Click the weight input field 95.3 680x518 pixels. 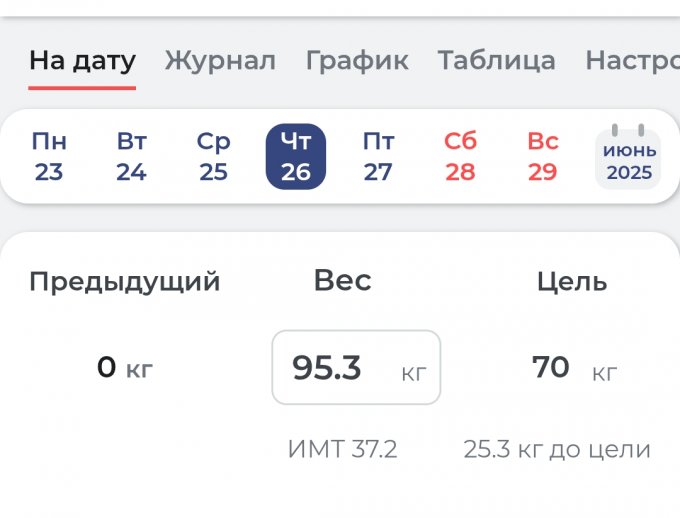click(356, 368)
